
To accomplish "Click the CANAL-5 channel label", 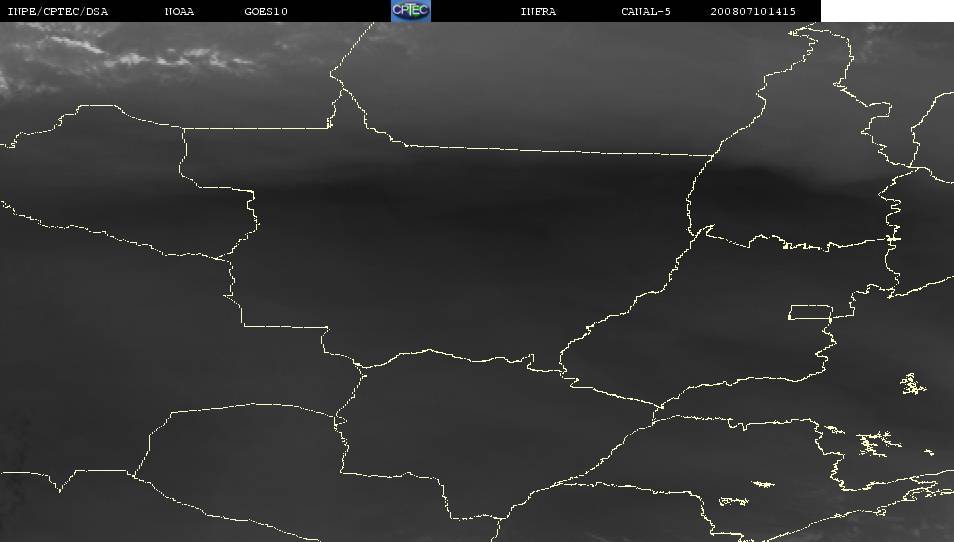I will [x=646, y=12].
